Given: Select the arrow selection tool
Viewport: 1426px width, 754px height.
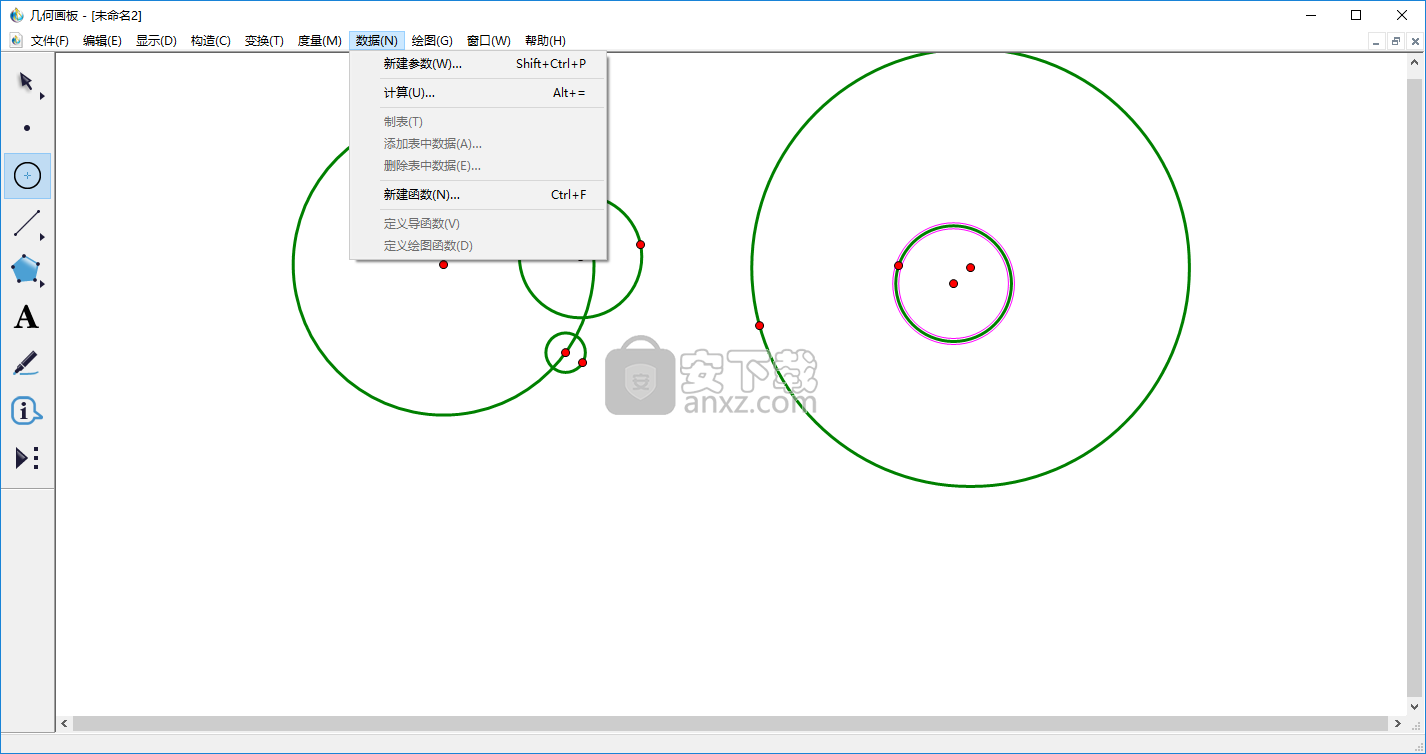Looking at the screenshot, I should point(27,81).
